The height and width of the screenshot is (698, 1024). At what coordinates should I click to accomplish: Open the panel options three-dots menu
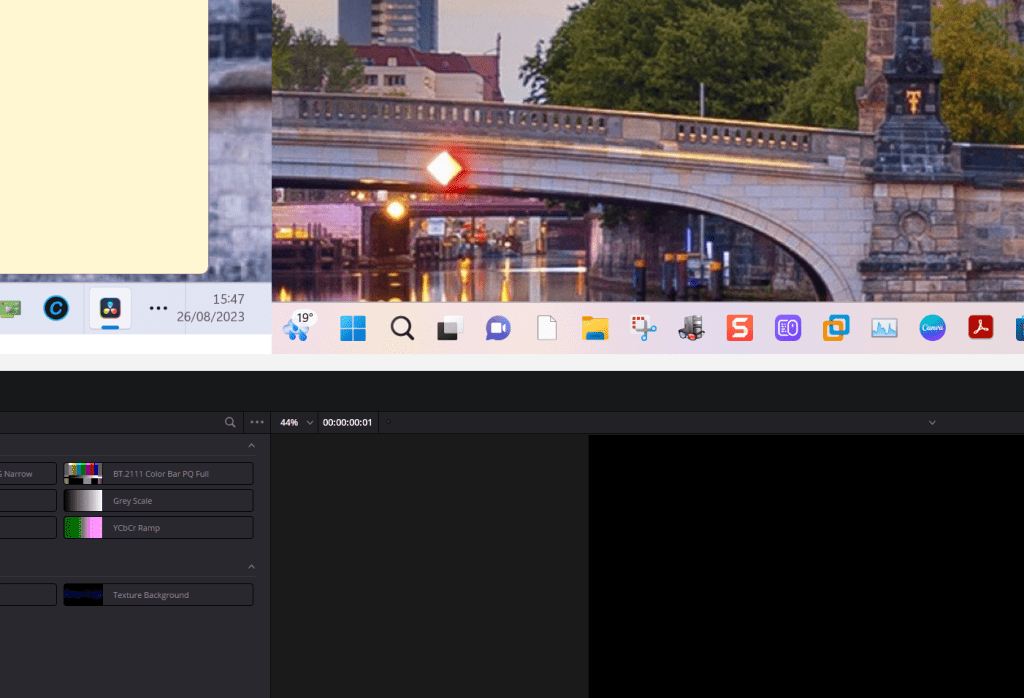click(x=257, y=422)
